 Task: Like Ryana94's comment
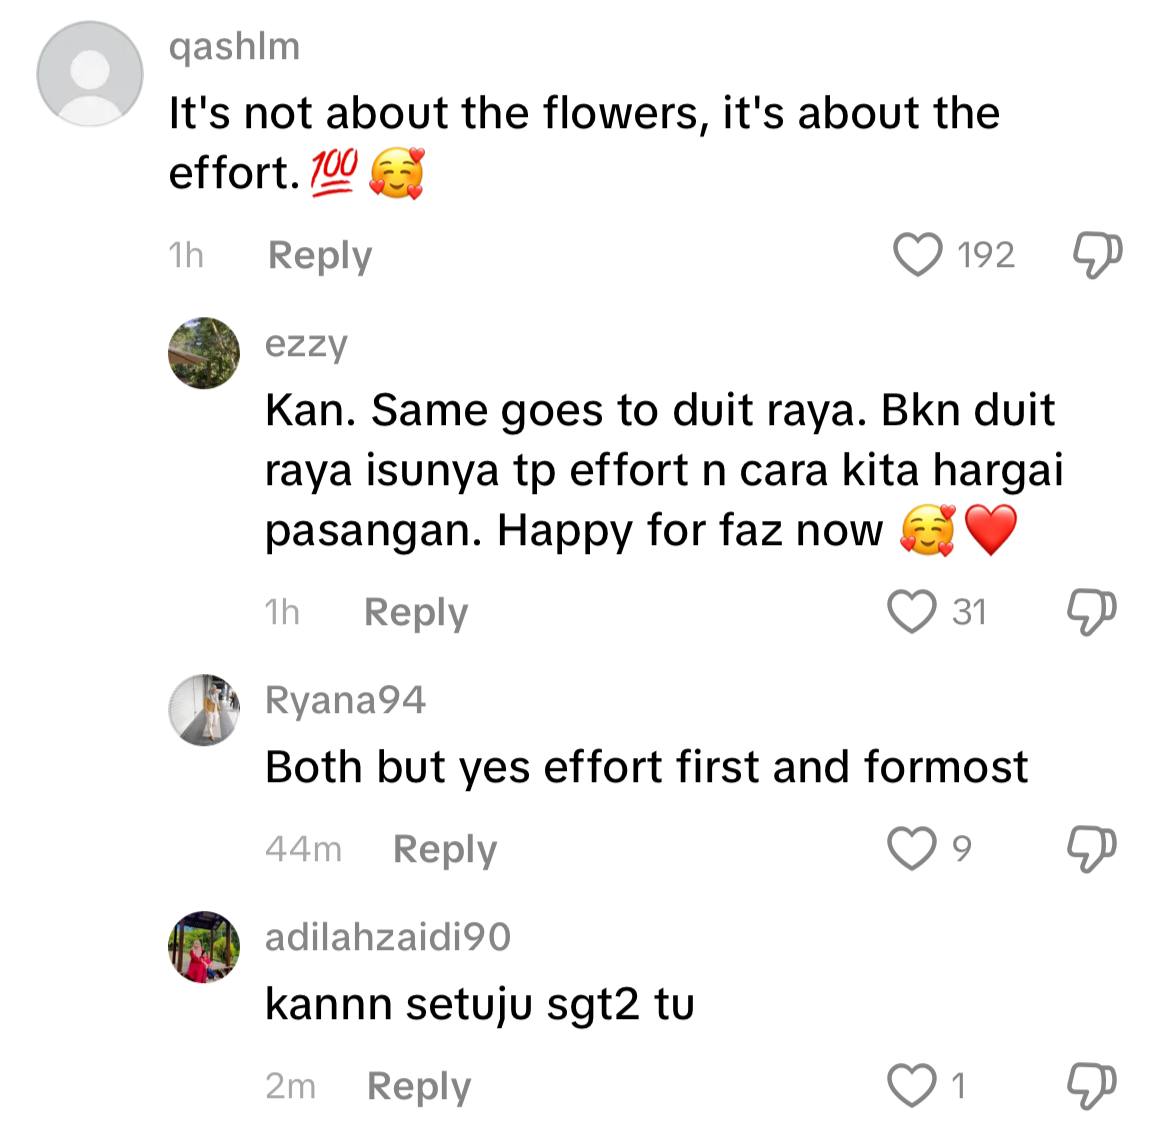point(912,848)
